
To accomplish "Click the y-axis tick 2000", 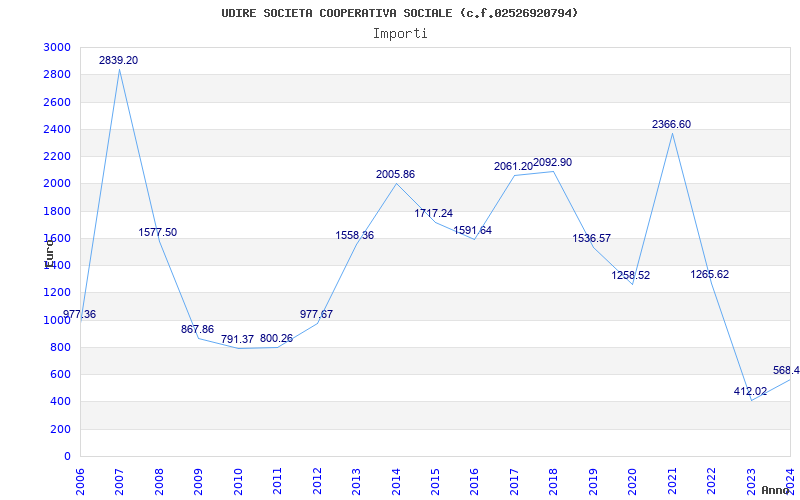I will [58, 184].
